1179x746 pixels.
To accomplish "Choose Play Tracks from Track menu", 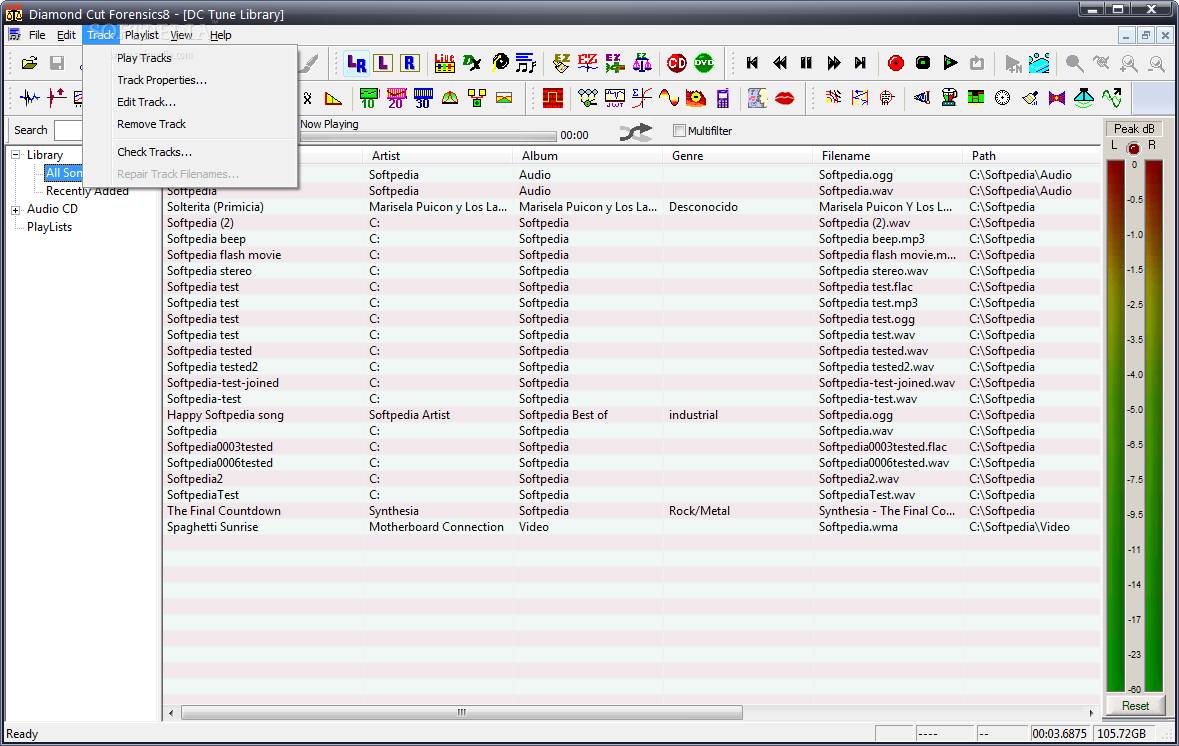I will [144, 58].
